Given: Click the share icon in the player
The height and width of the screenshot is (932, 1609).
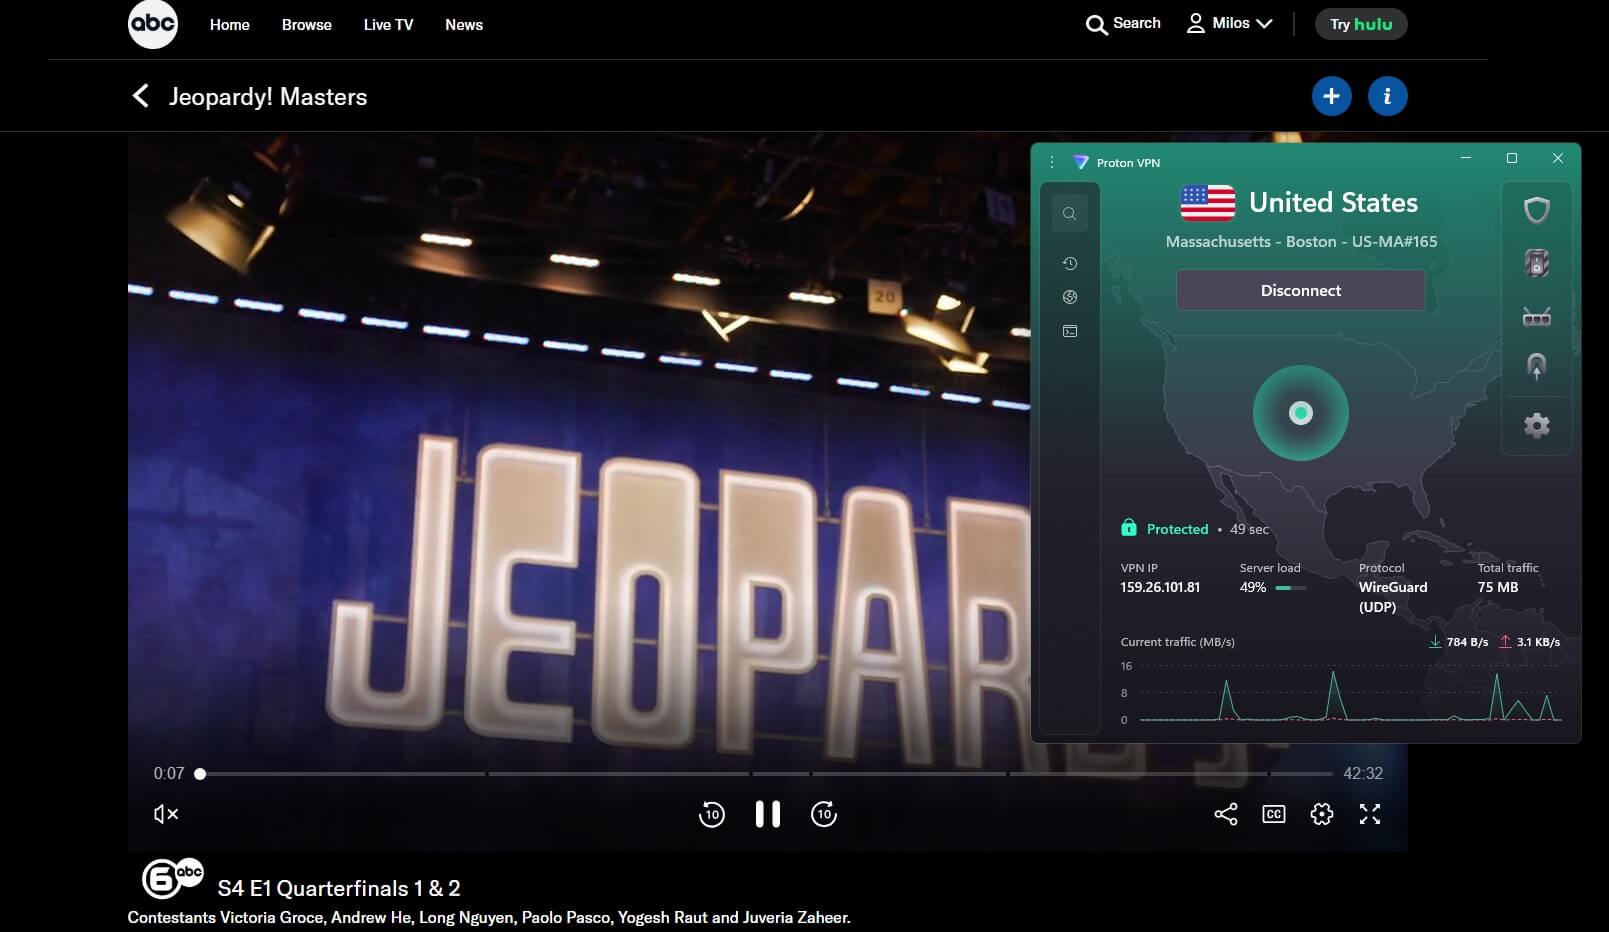Looking at the screenshot, I should click(1226, 814).
